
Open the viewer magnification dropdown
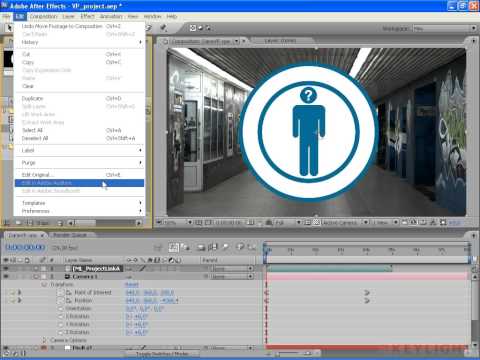click(x=176, y=222)
